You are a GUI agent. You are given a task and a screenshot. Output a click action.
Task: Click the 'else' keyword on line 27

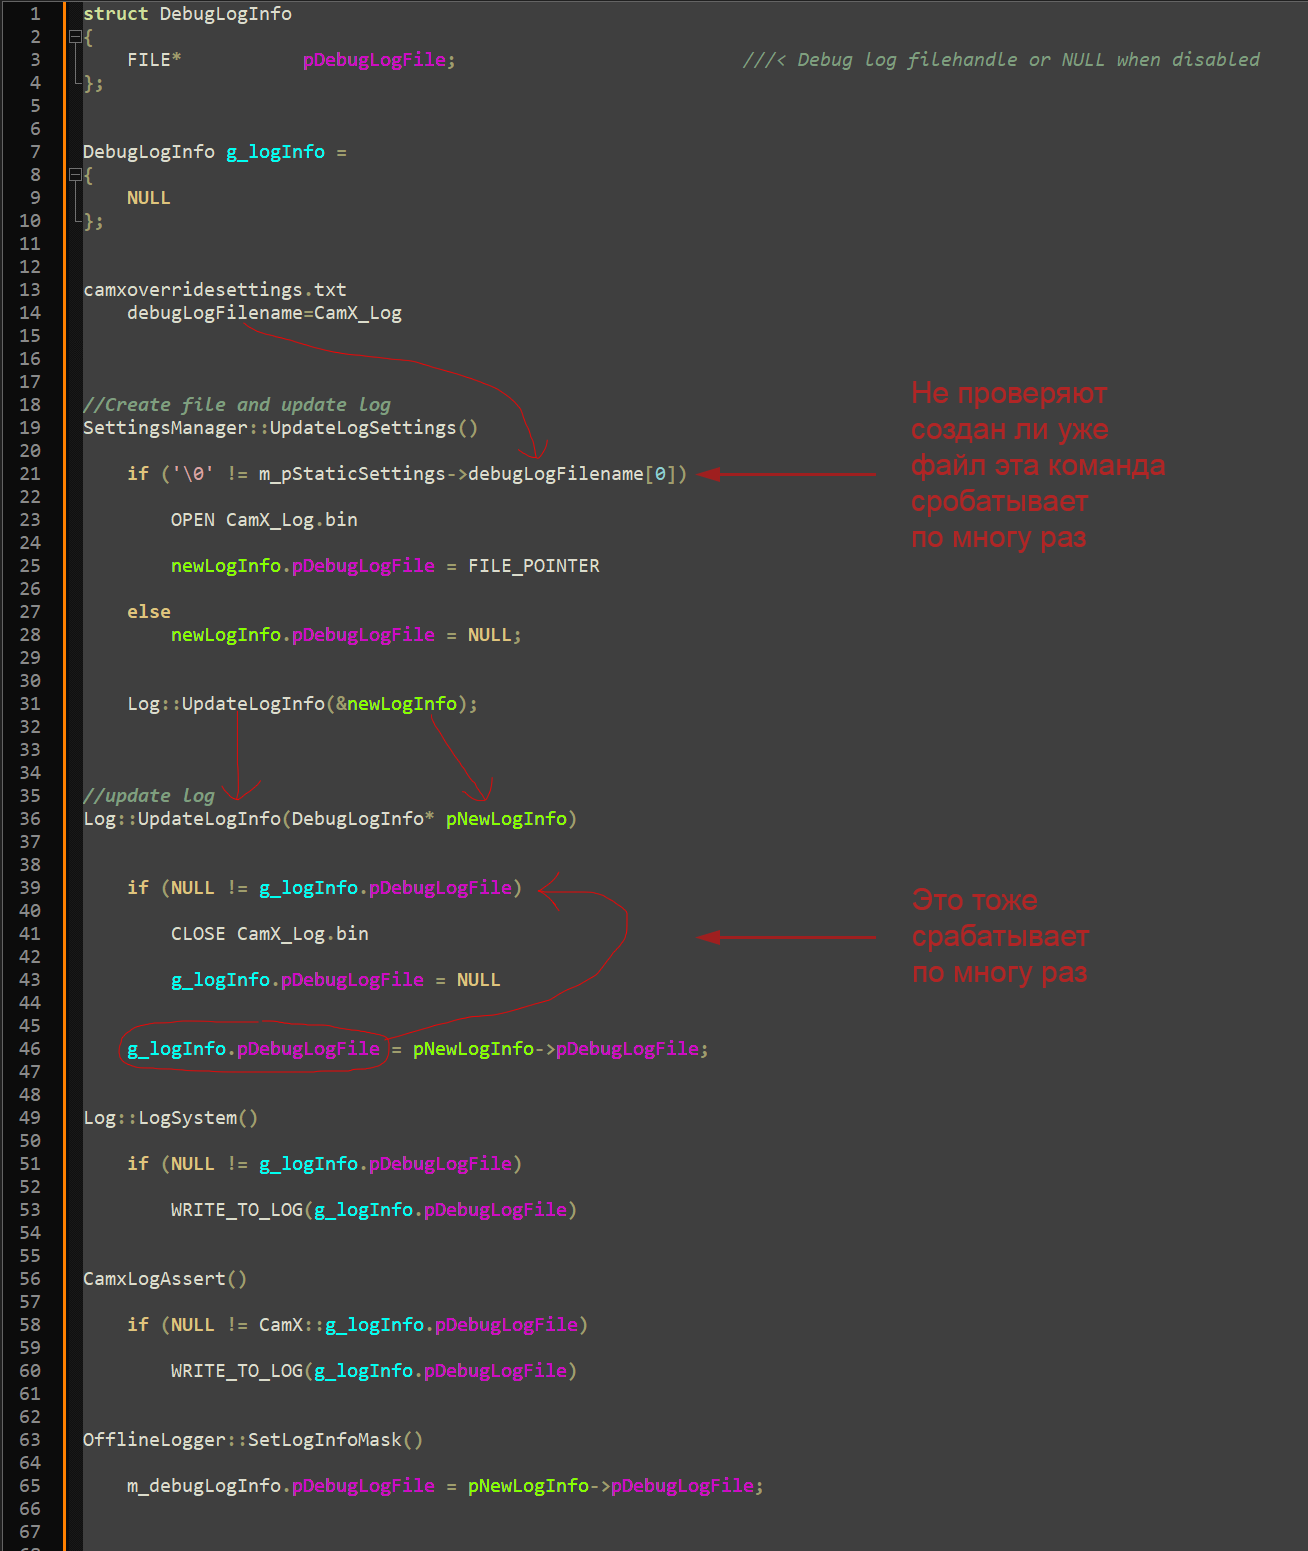coord(149,612)
